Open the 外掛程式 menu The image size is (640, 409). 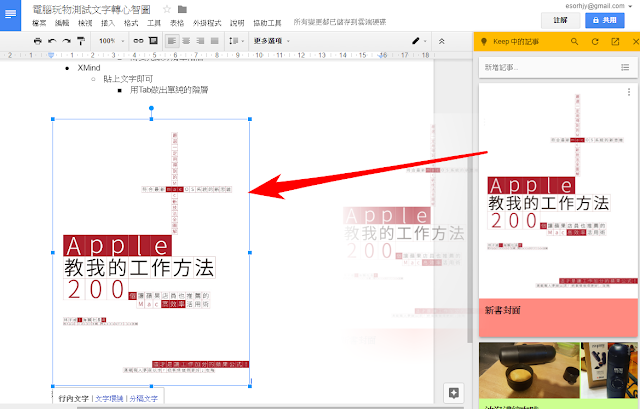(x=207, y=23)
